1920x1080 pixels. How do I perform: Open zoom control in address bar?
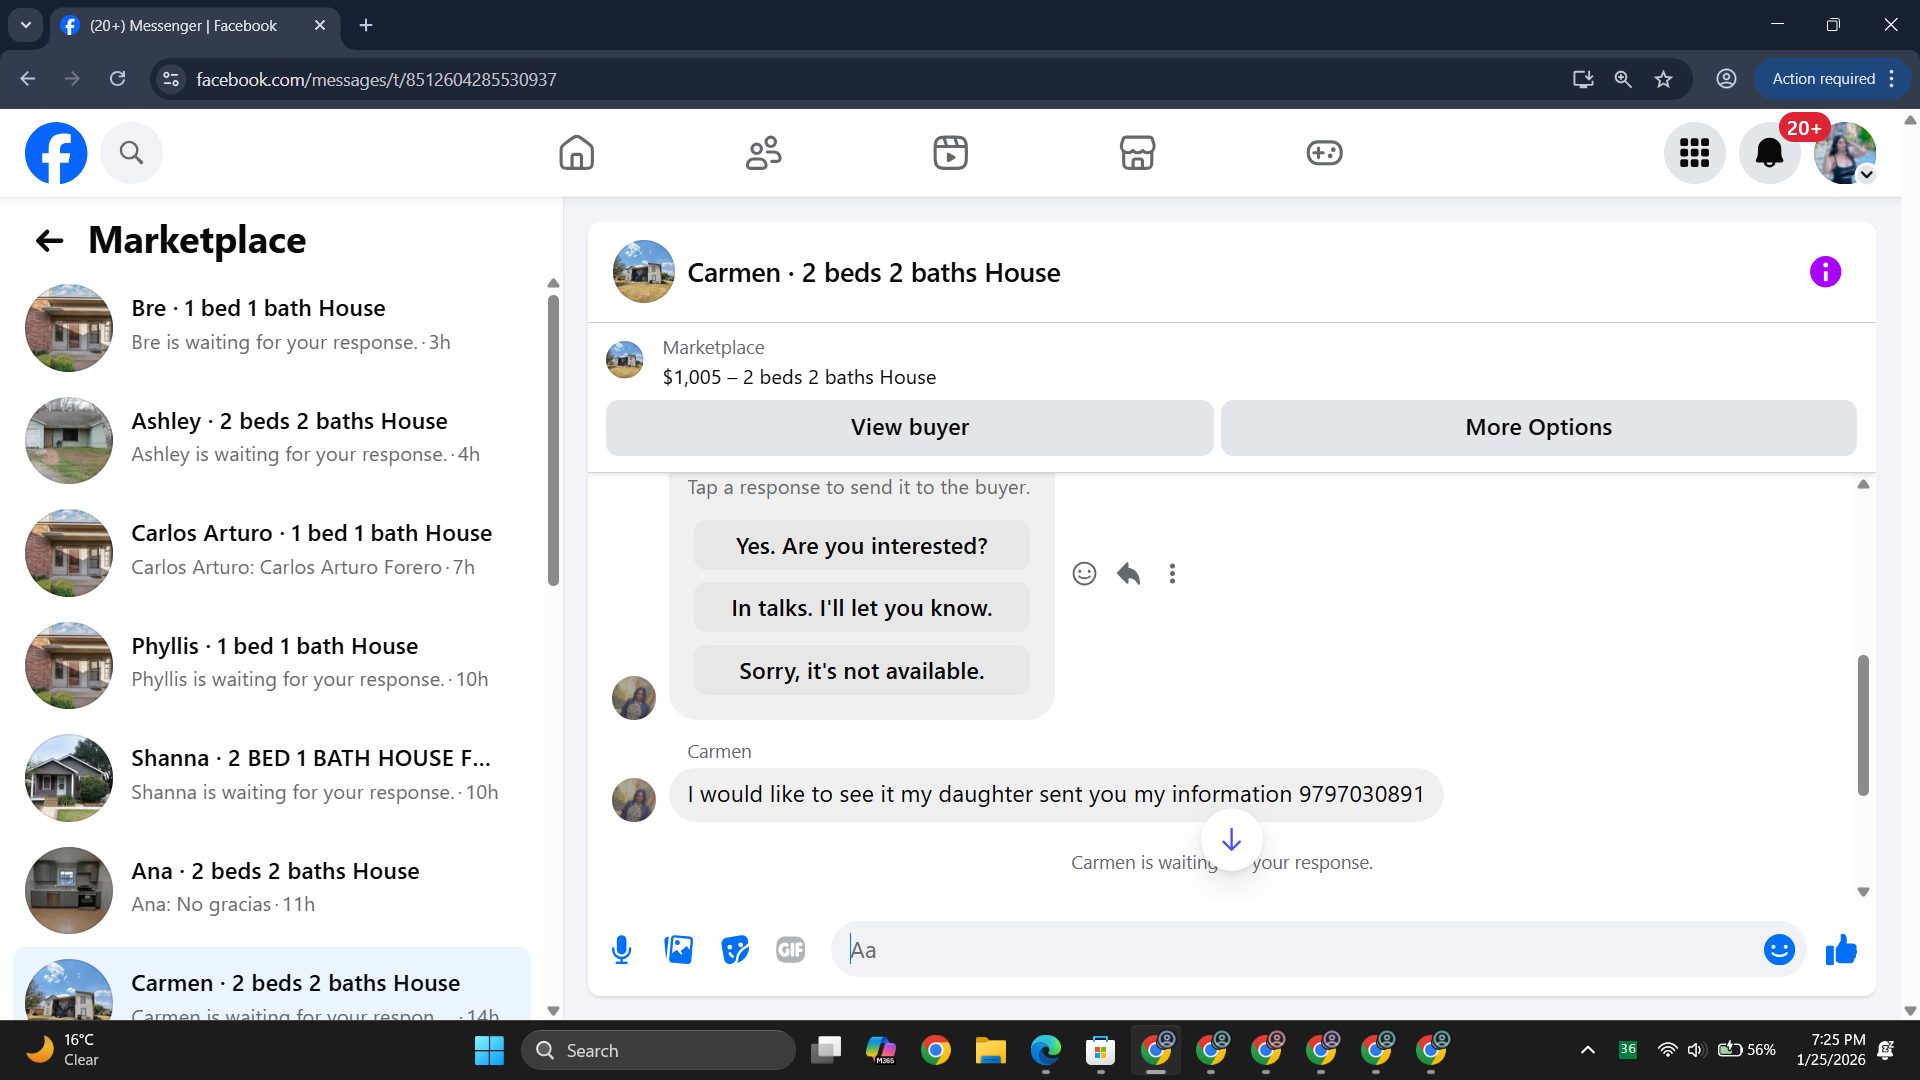point(1623,79)
